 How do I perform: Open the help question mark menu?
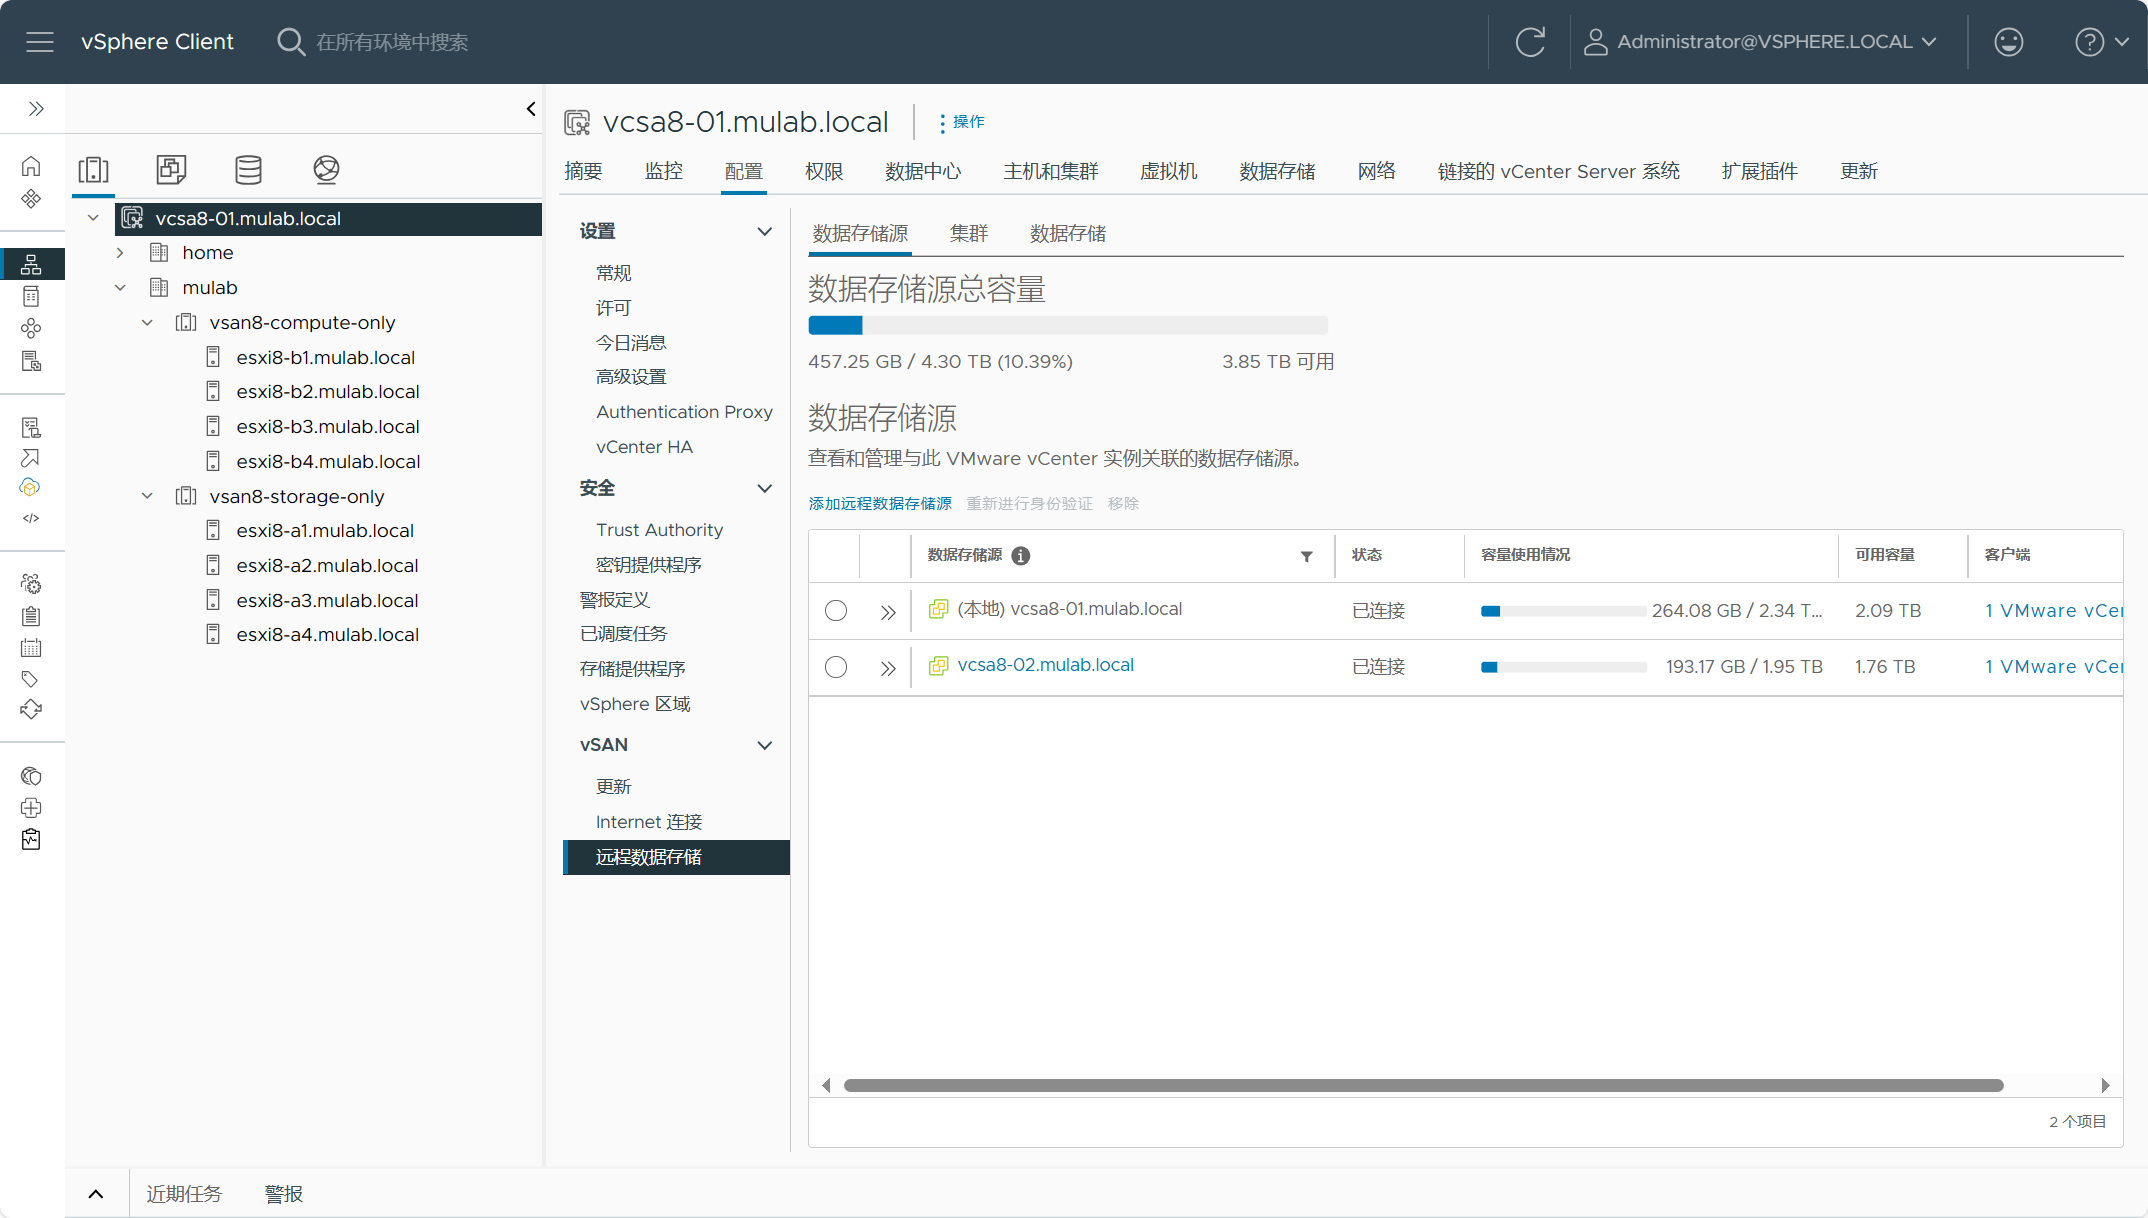2101,42
